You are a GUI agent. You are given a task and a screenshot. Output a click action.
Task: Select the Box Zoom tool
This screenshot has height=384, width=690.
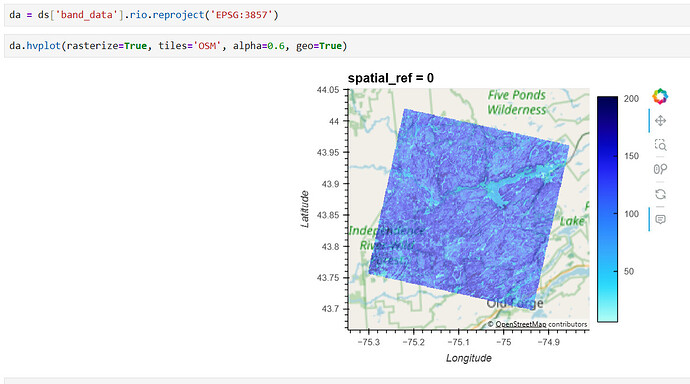tap(660, 145)
